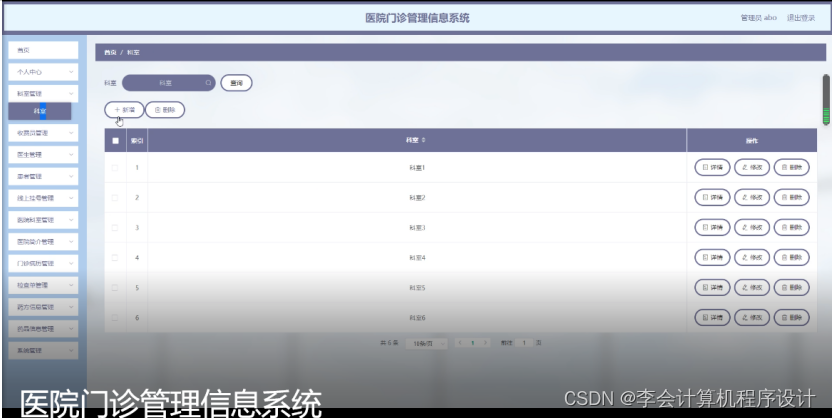Check the checkbox for row 科室6
This screenshot has width=832, height=418.
click(x=115, y=317)
